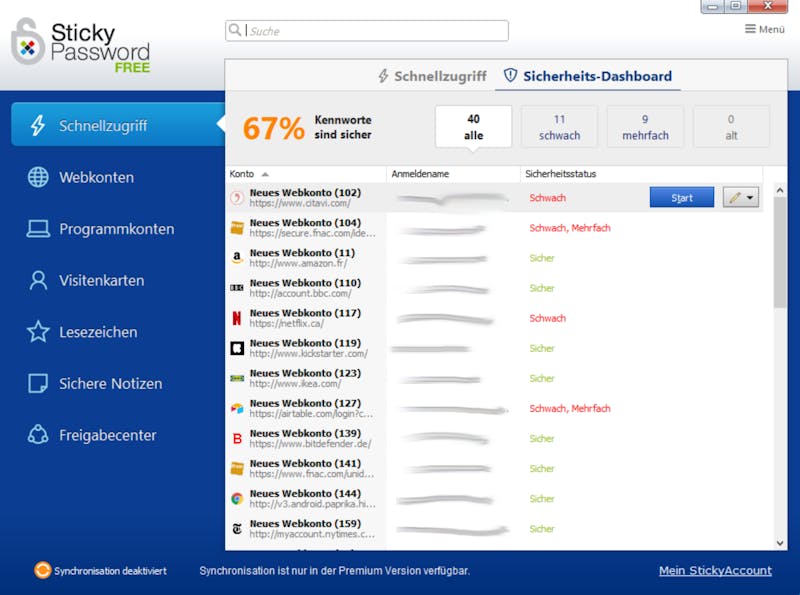Filter by 11 schwach passwords
Viewport: 800px width, 595px height.
tap(559, 127)
